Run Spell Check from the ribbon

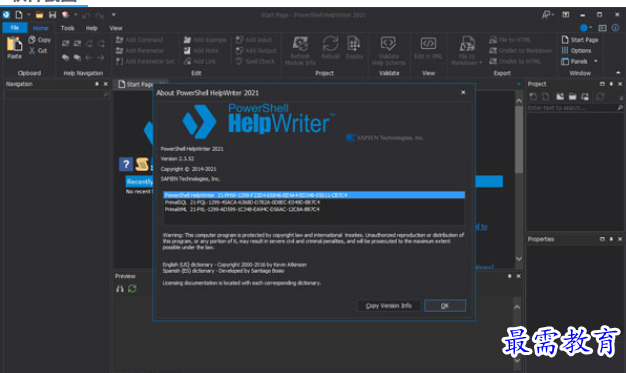click(255, 62)
